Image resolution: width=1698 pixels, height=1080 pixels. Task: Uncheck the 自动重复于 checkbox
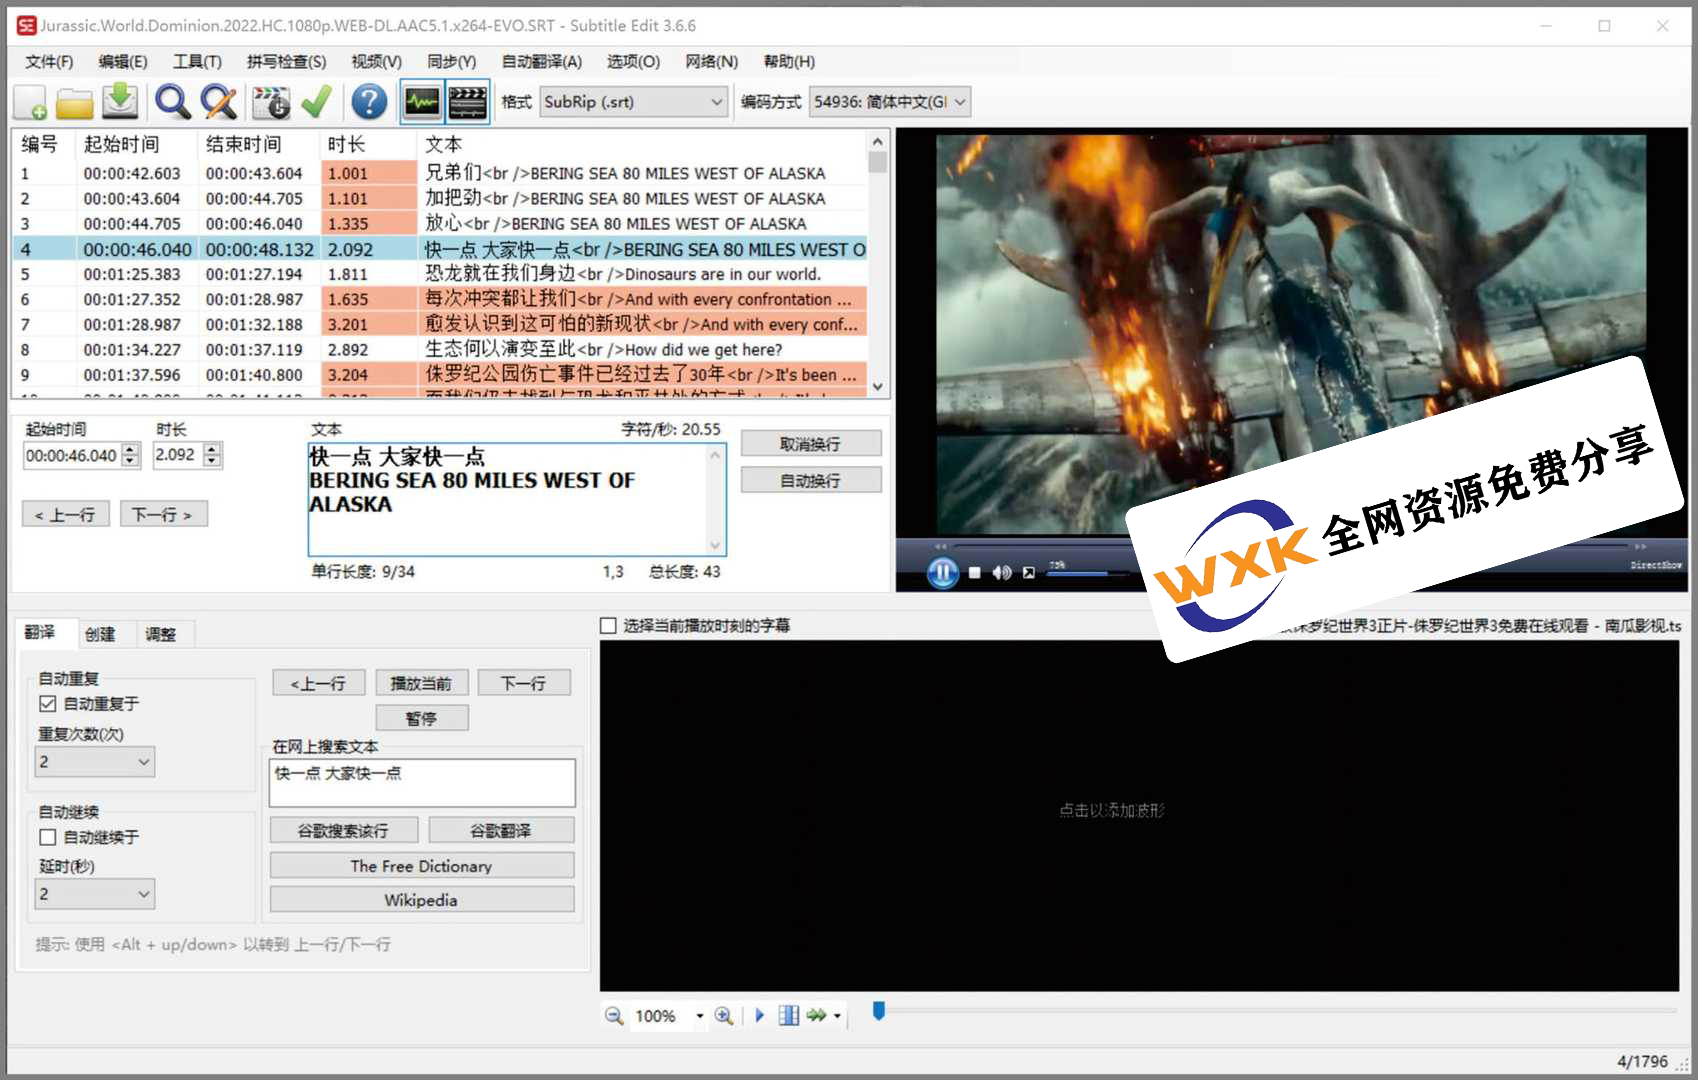(x=47, y=704)
